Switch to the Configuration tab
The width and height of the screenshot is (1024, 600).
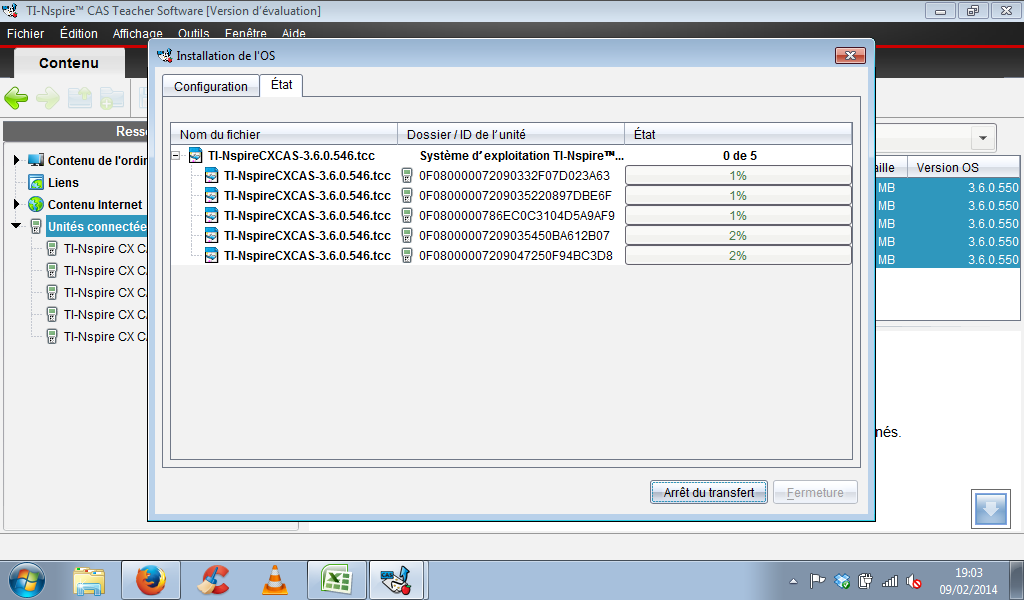point(211,86)
